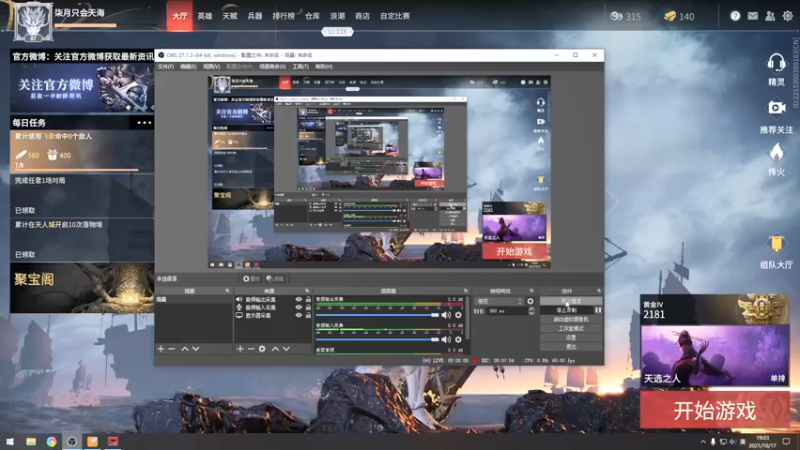Open OBS source properties gear
The width and height of the screenshot is (800, 450).
[262, 349]
